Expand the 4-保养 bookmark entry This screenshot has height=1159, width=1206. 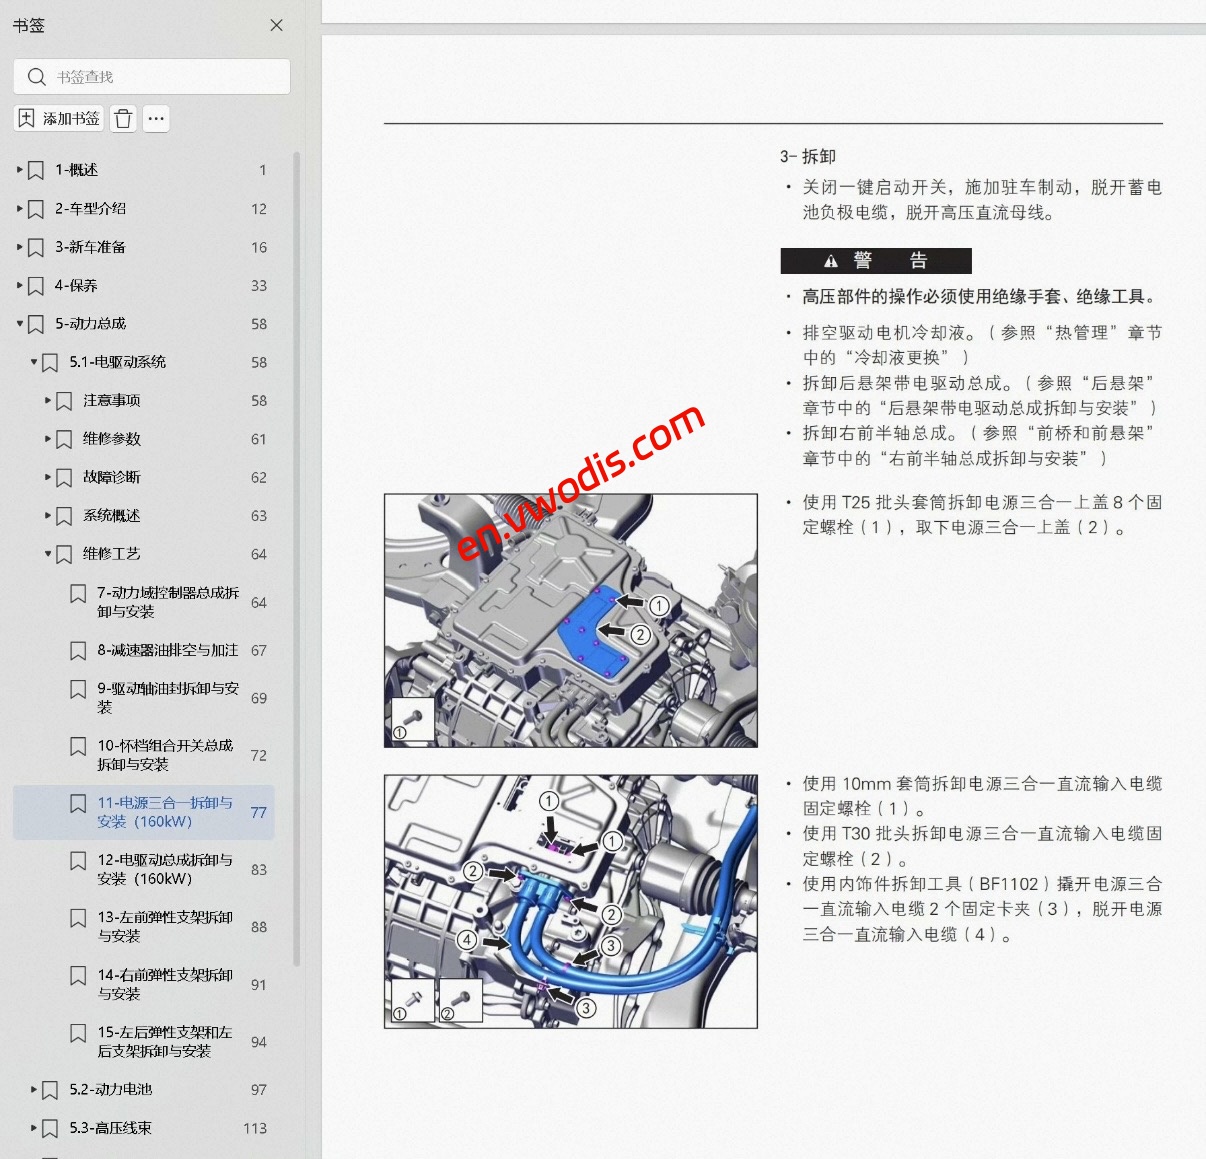(19, 285)
